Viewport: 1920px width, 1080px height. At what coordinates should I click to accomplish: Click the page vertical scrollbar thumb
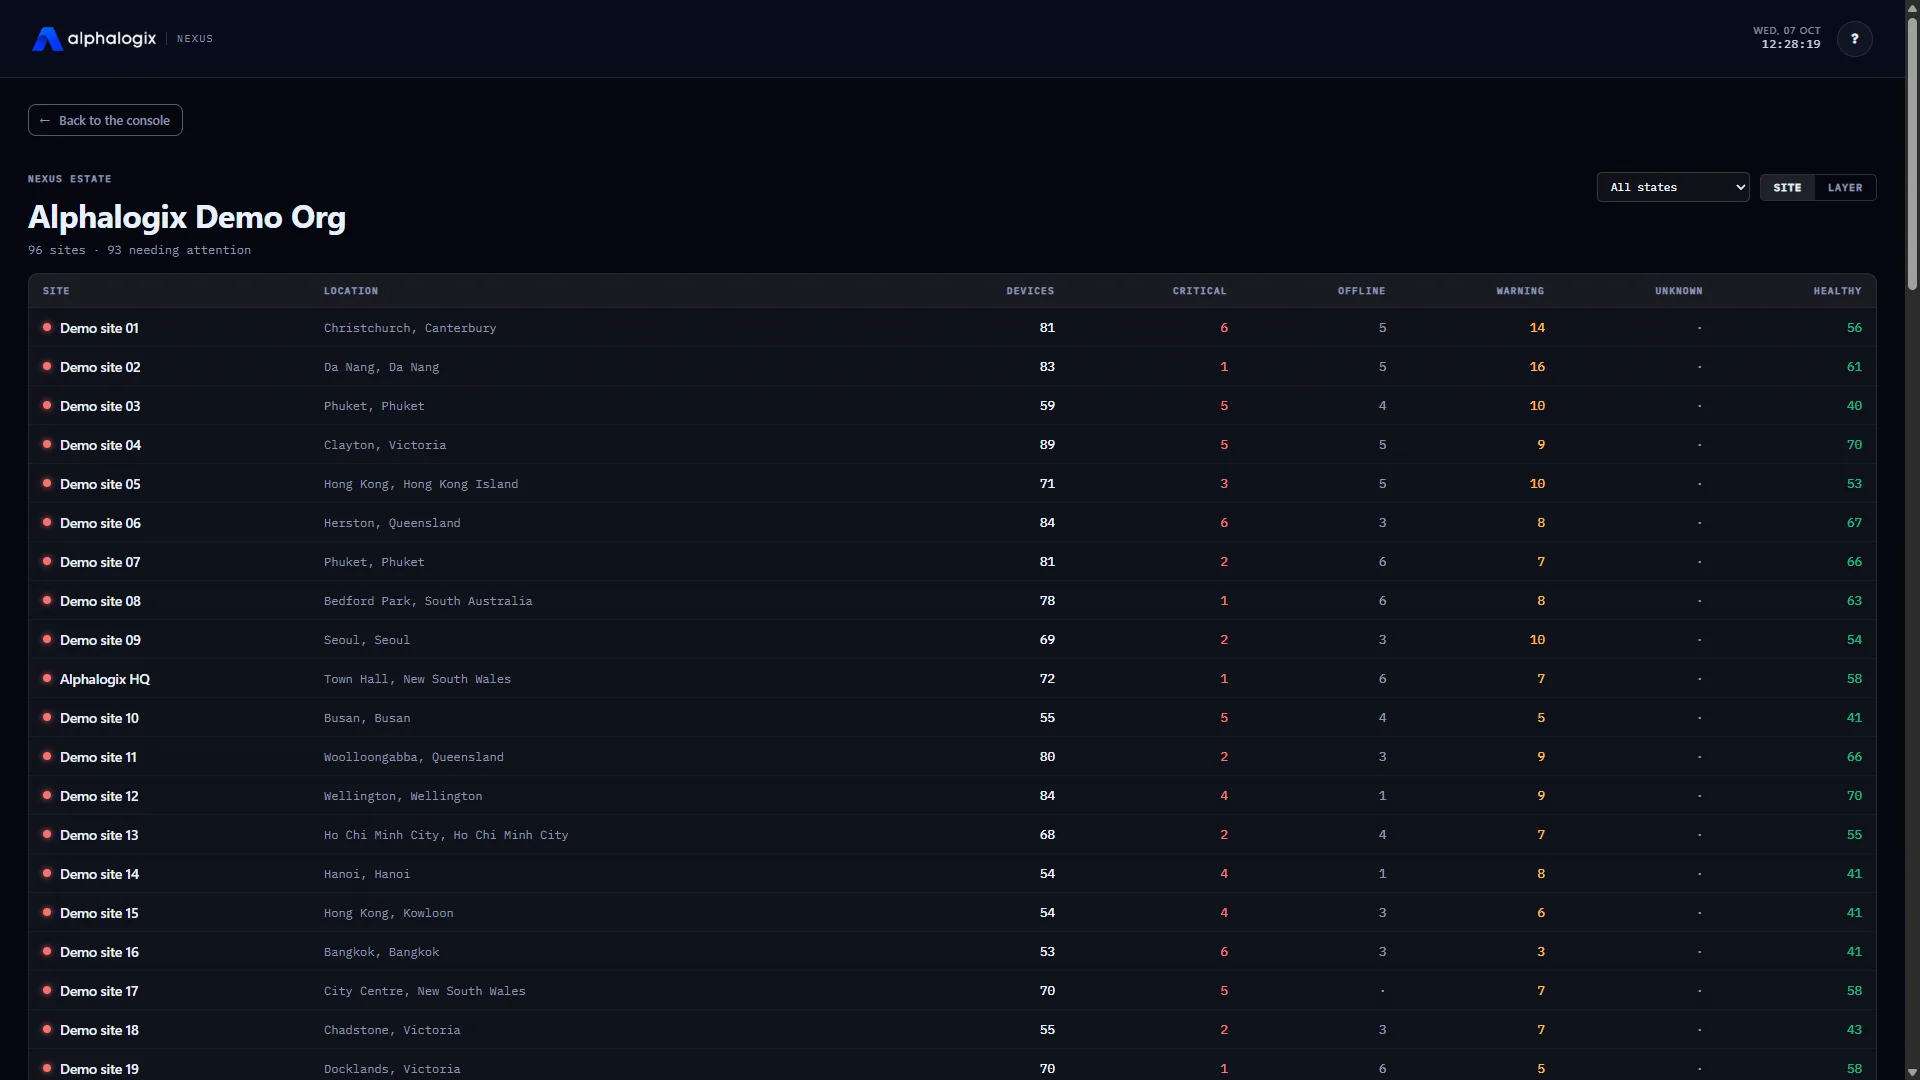(x=1912, y=155)
